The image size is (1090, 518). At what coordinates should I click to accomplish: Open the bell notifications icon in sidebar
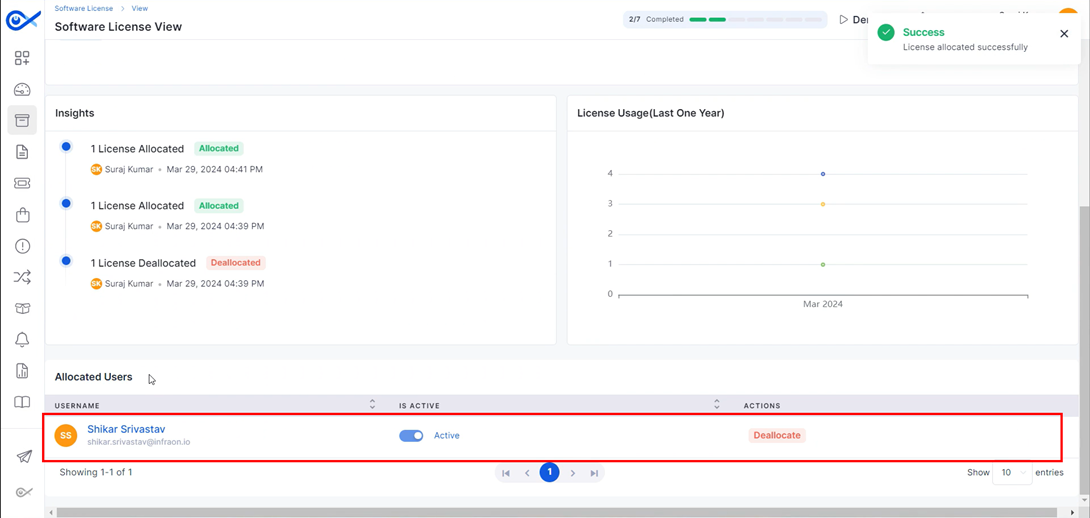(x=22, y=340)
